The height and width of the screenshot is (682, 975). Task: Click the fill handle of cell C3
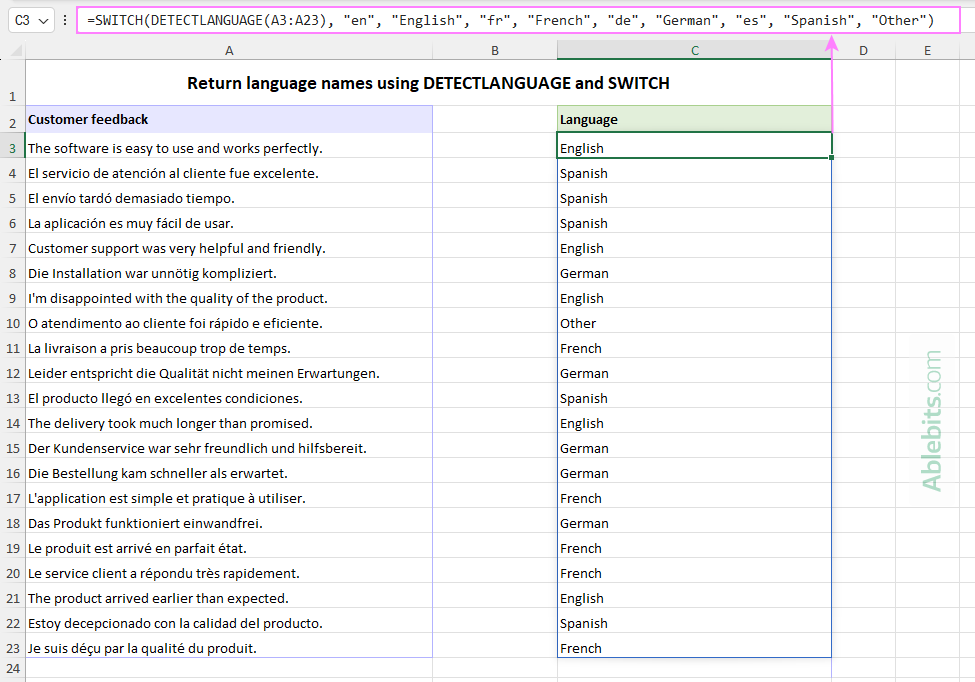tap(831, 157)
